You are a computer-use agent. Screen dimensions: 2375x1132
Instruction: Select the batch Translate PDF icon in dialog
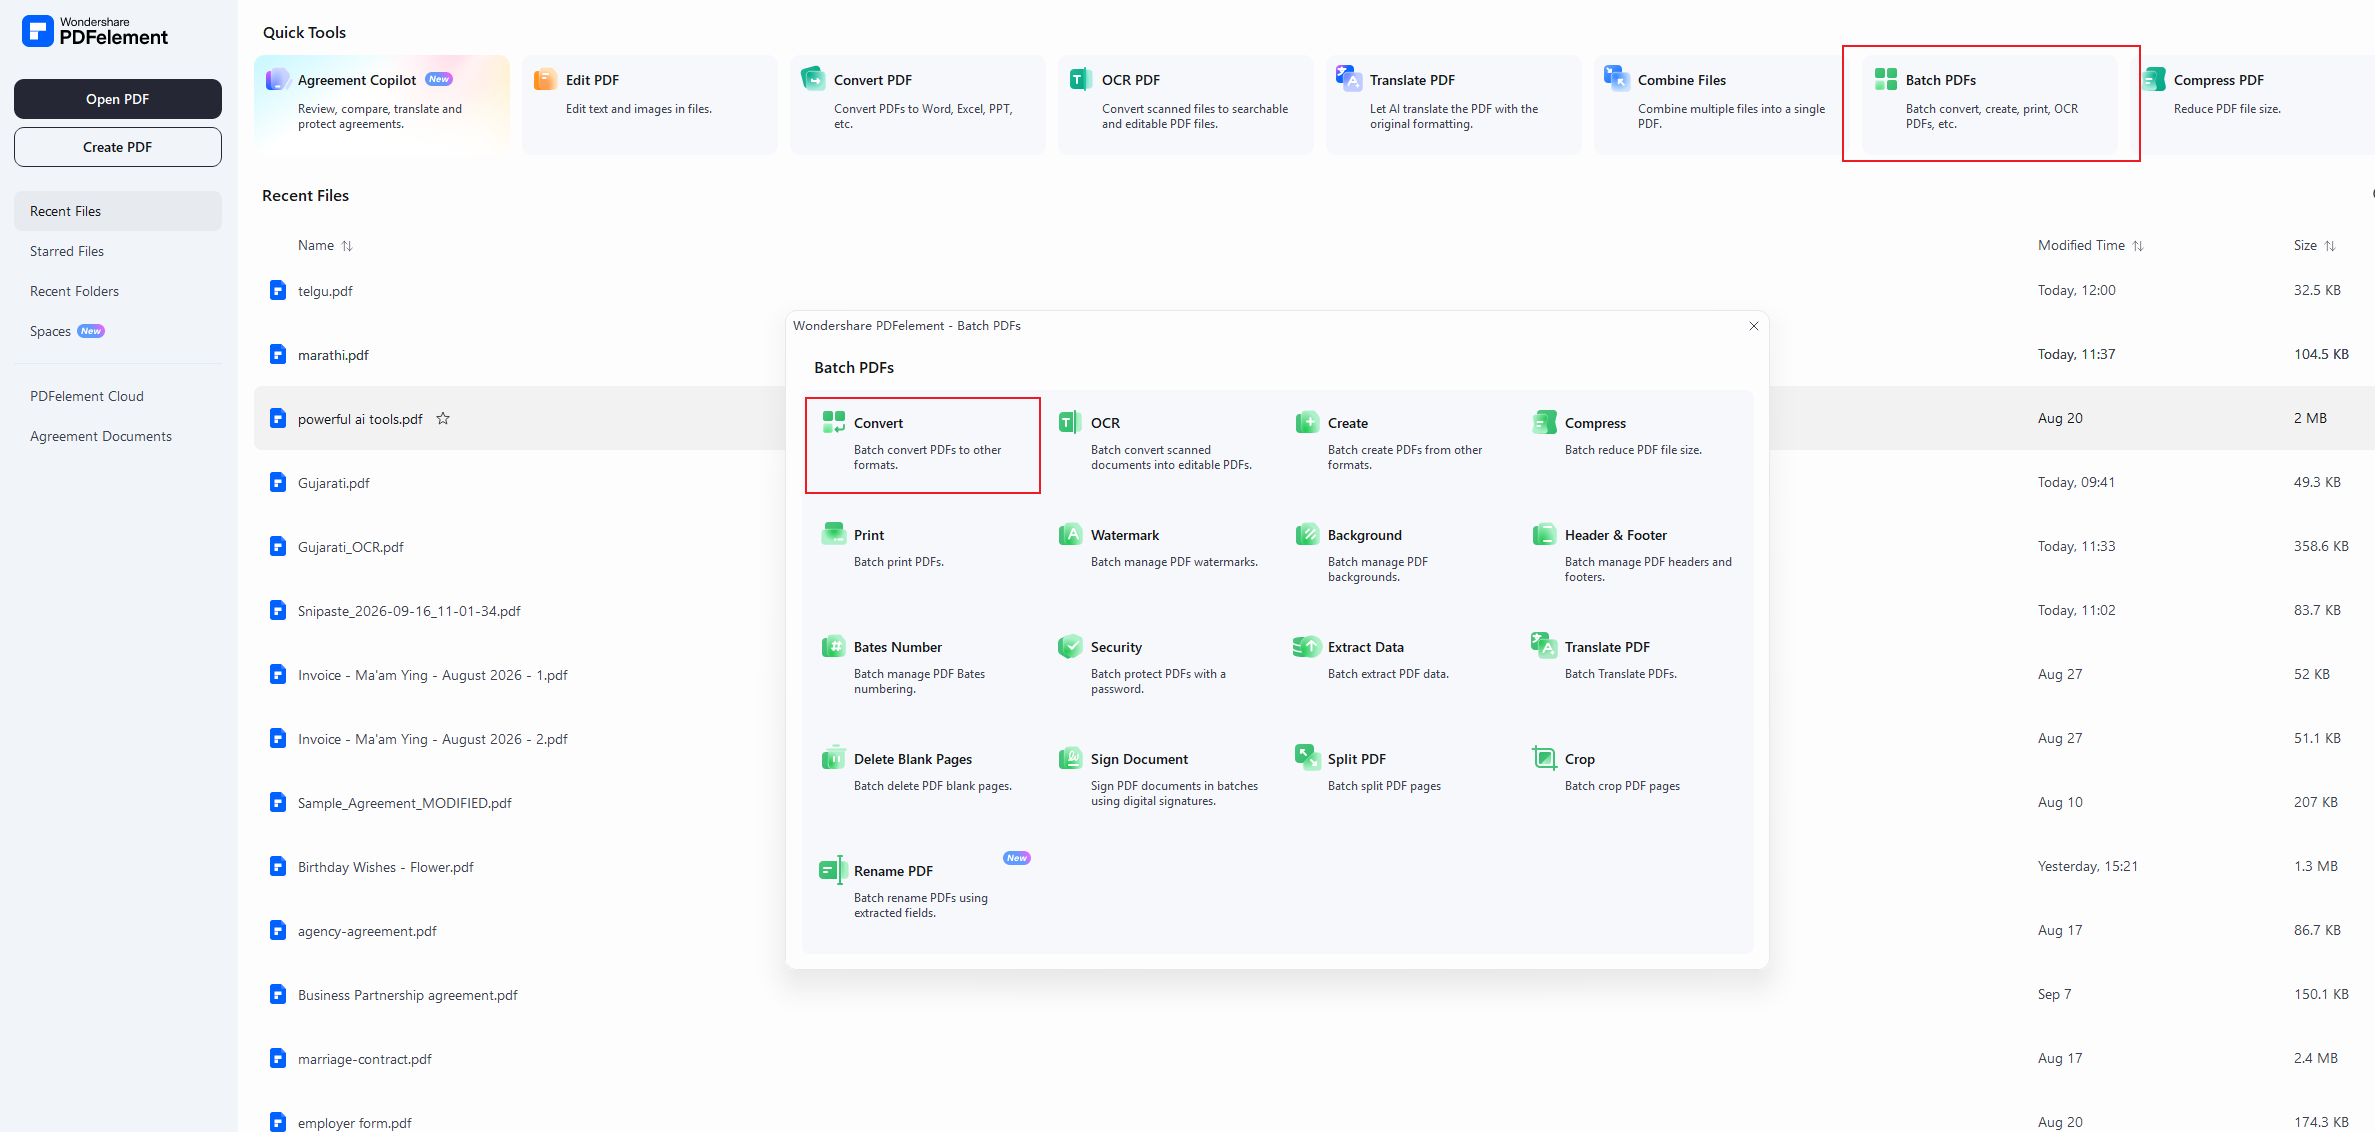point(1544,645)
